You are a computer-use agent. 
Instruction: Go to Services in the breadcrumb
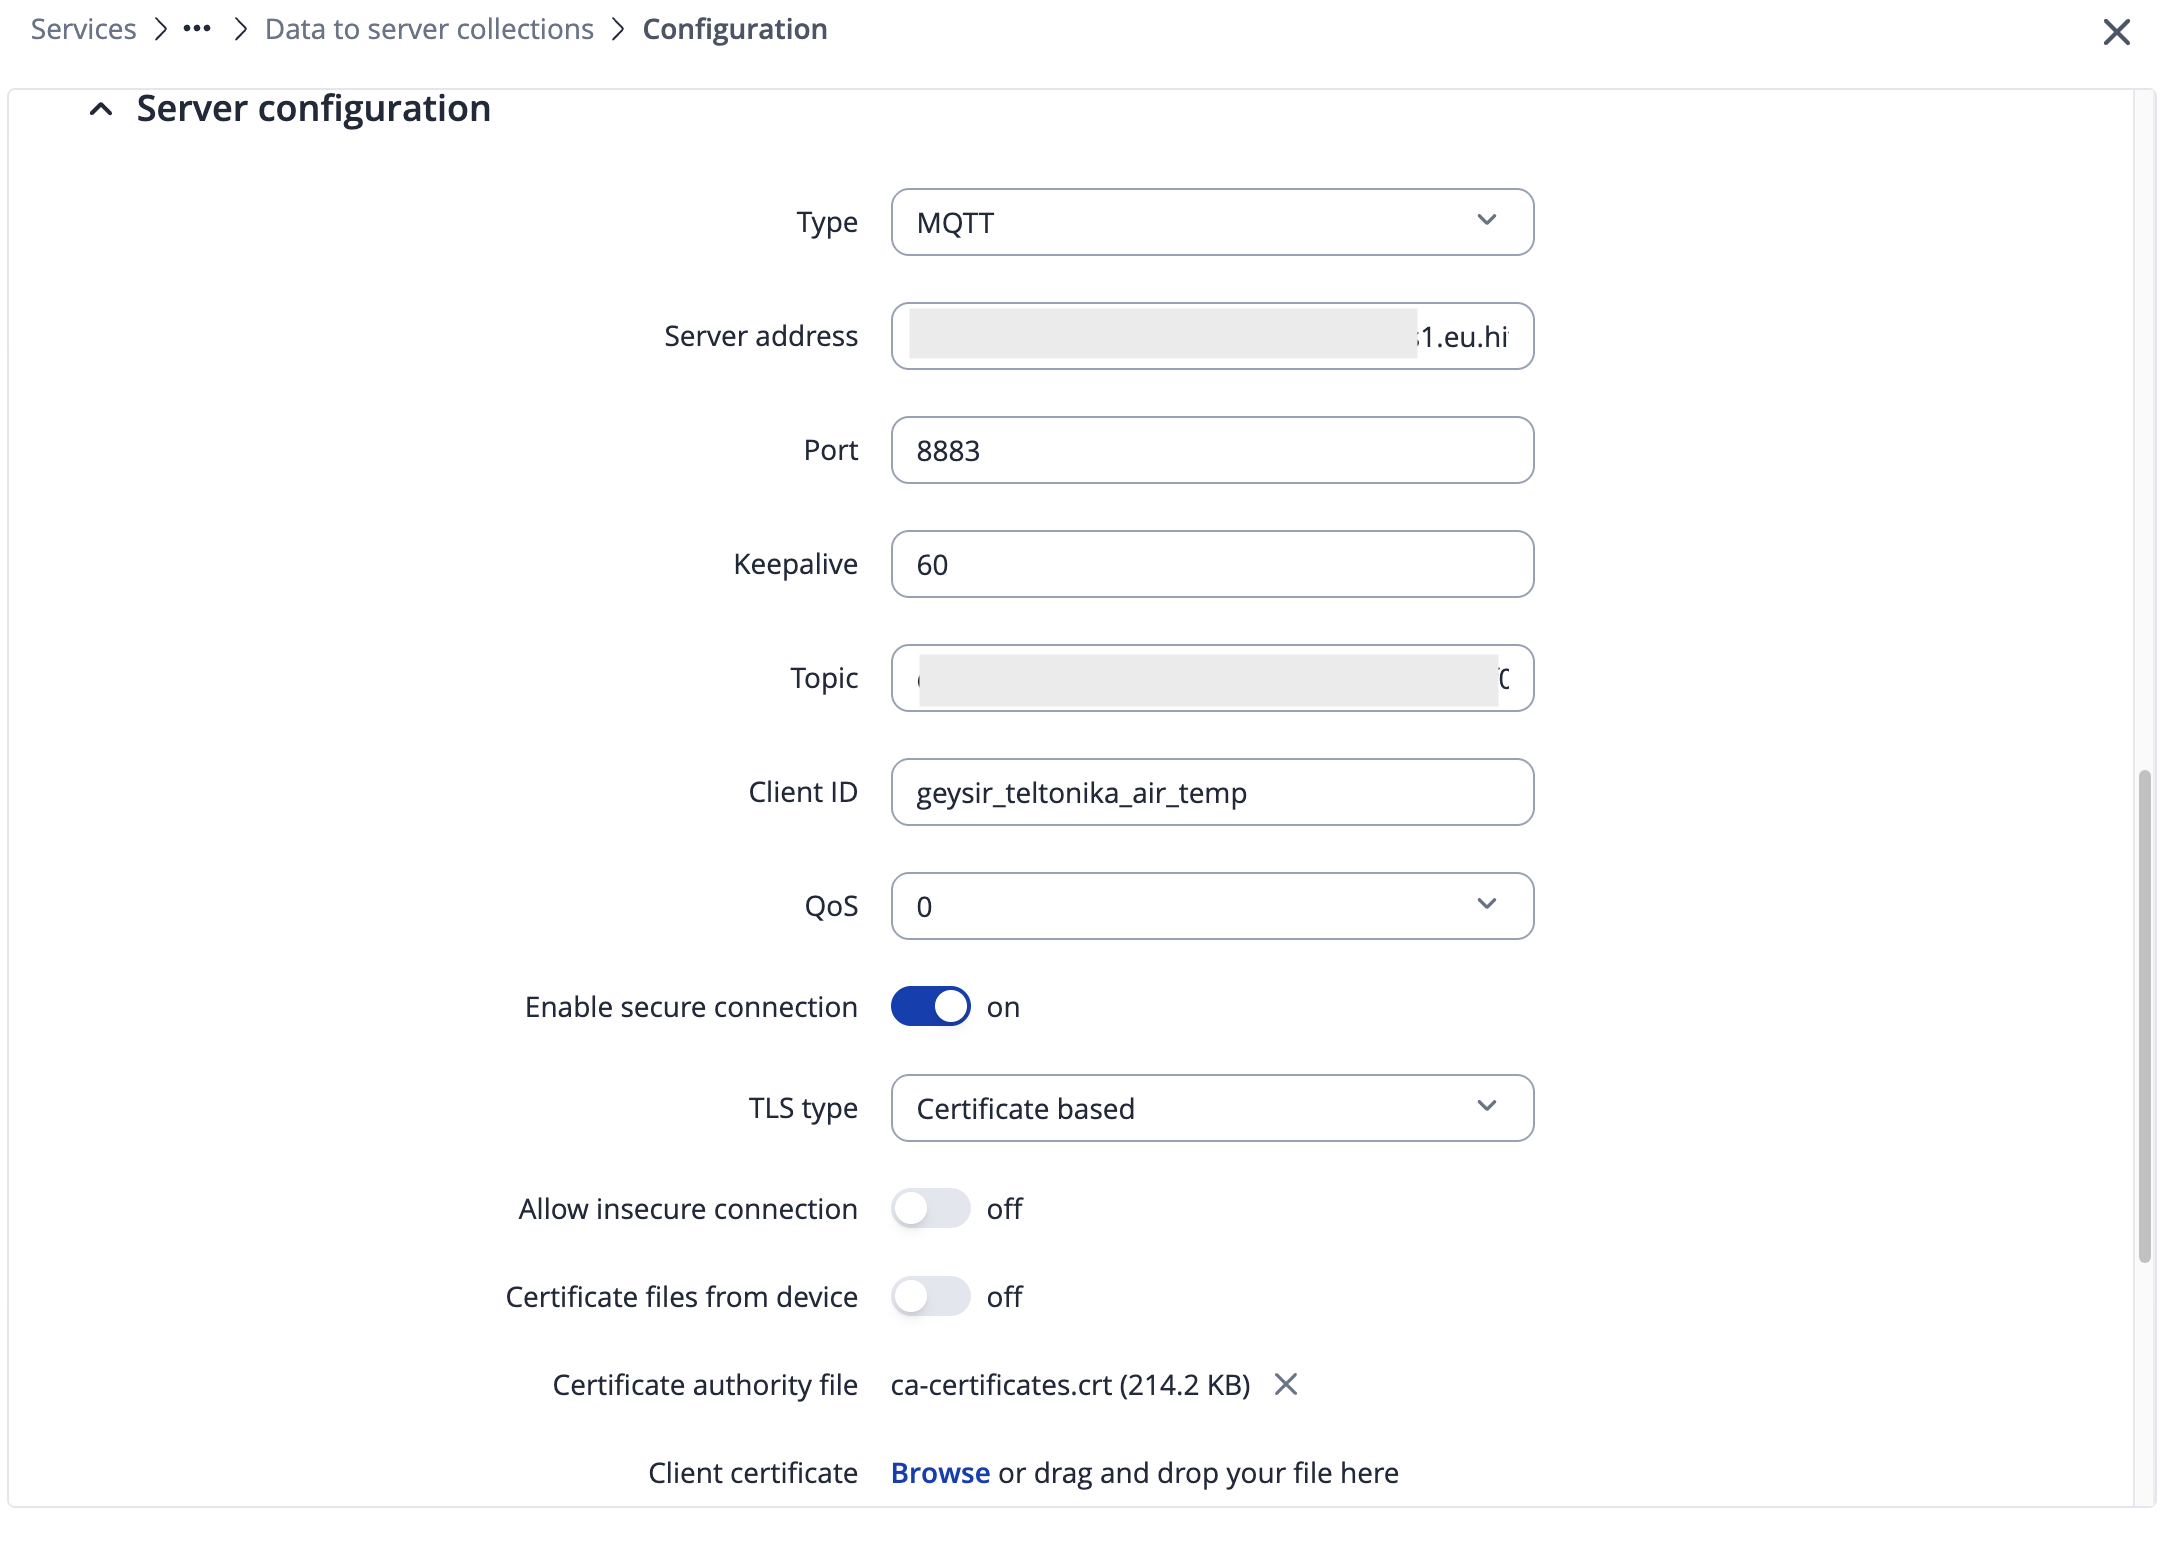83,29
